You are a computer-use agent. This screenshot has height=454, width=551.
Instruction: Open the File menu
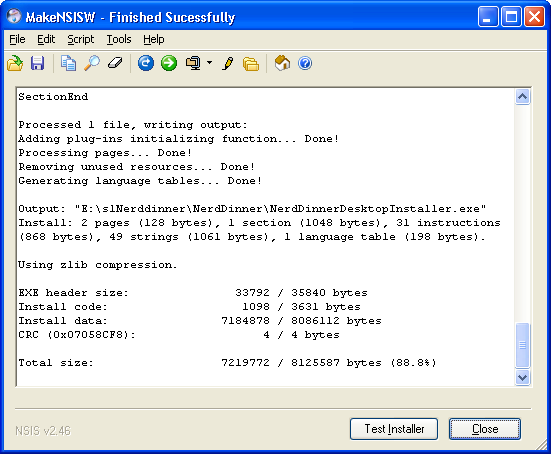[17, 39]
